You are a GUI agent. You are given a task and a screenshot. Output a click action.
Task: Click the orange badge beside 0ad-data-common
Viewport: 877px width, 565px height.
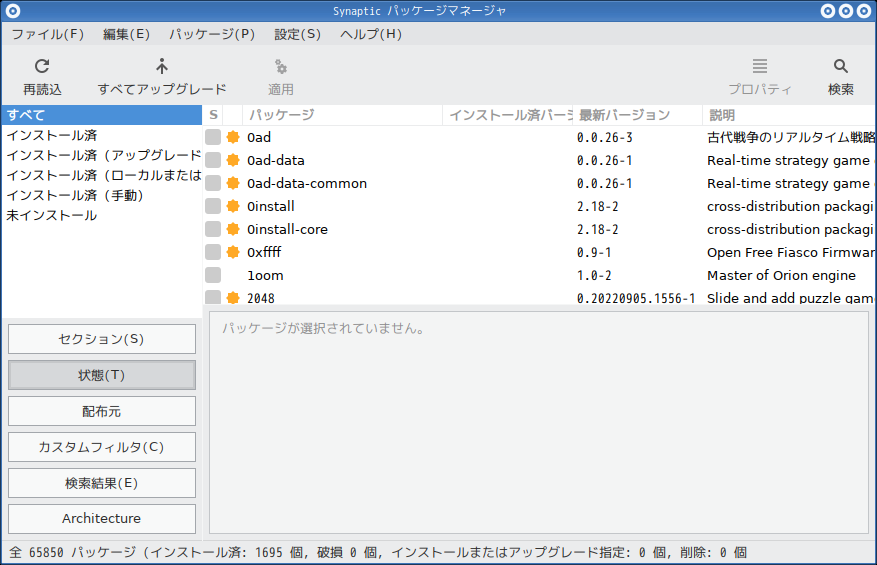233,183
